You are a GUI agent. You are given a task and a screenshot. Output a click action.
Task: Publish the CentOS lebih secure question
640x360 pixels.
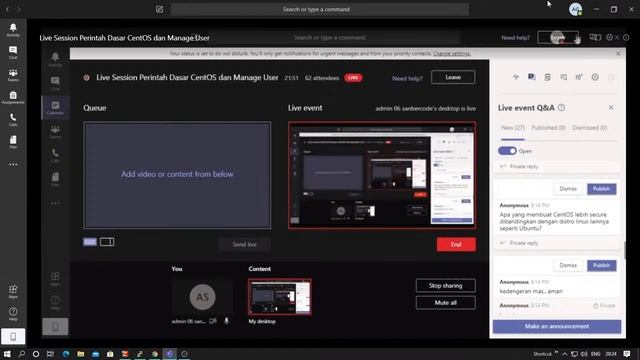pos(602,189)
